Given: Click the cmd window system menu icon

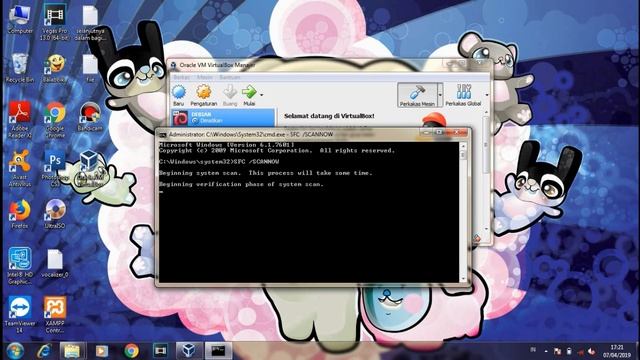Looking at the screenshot, I should click(163, 134).
